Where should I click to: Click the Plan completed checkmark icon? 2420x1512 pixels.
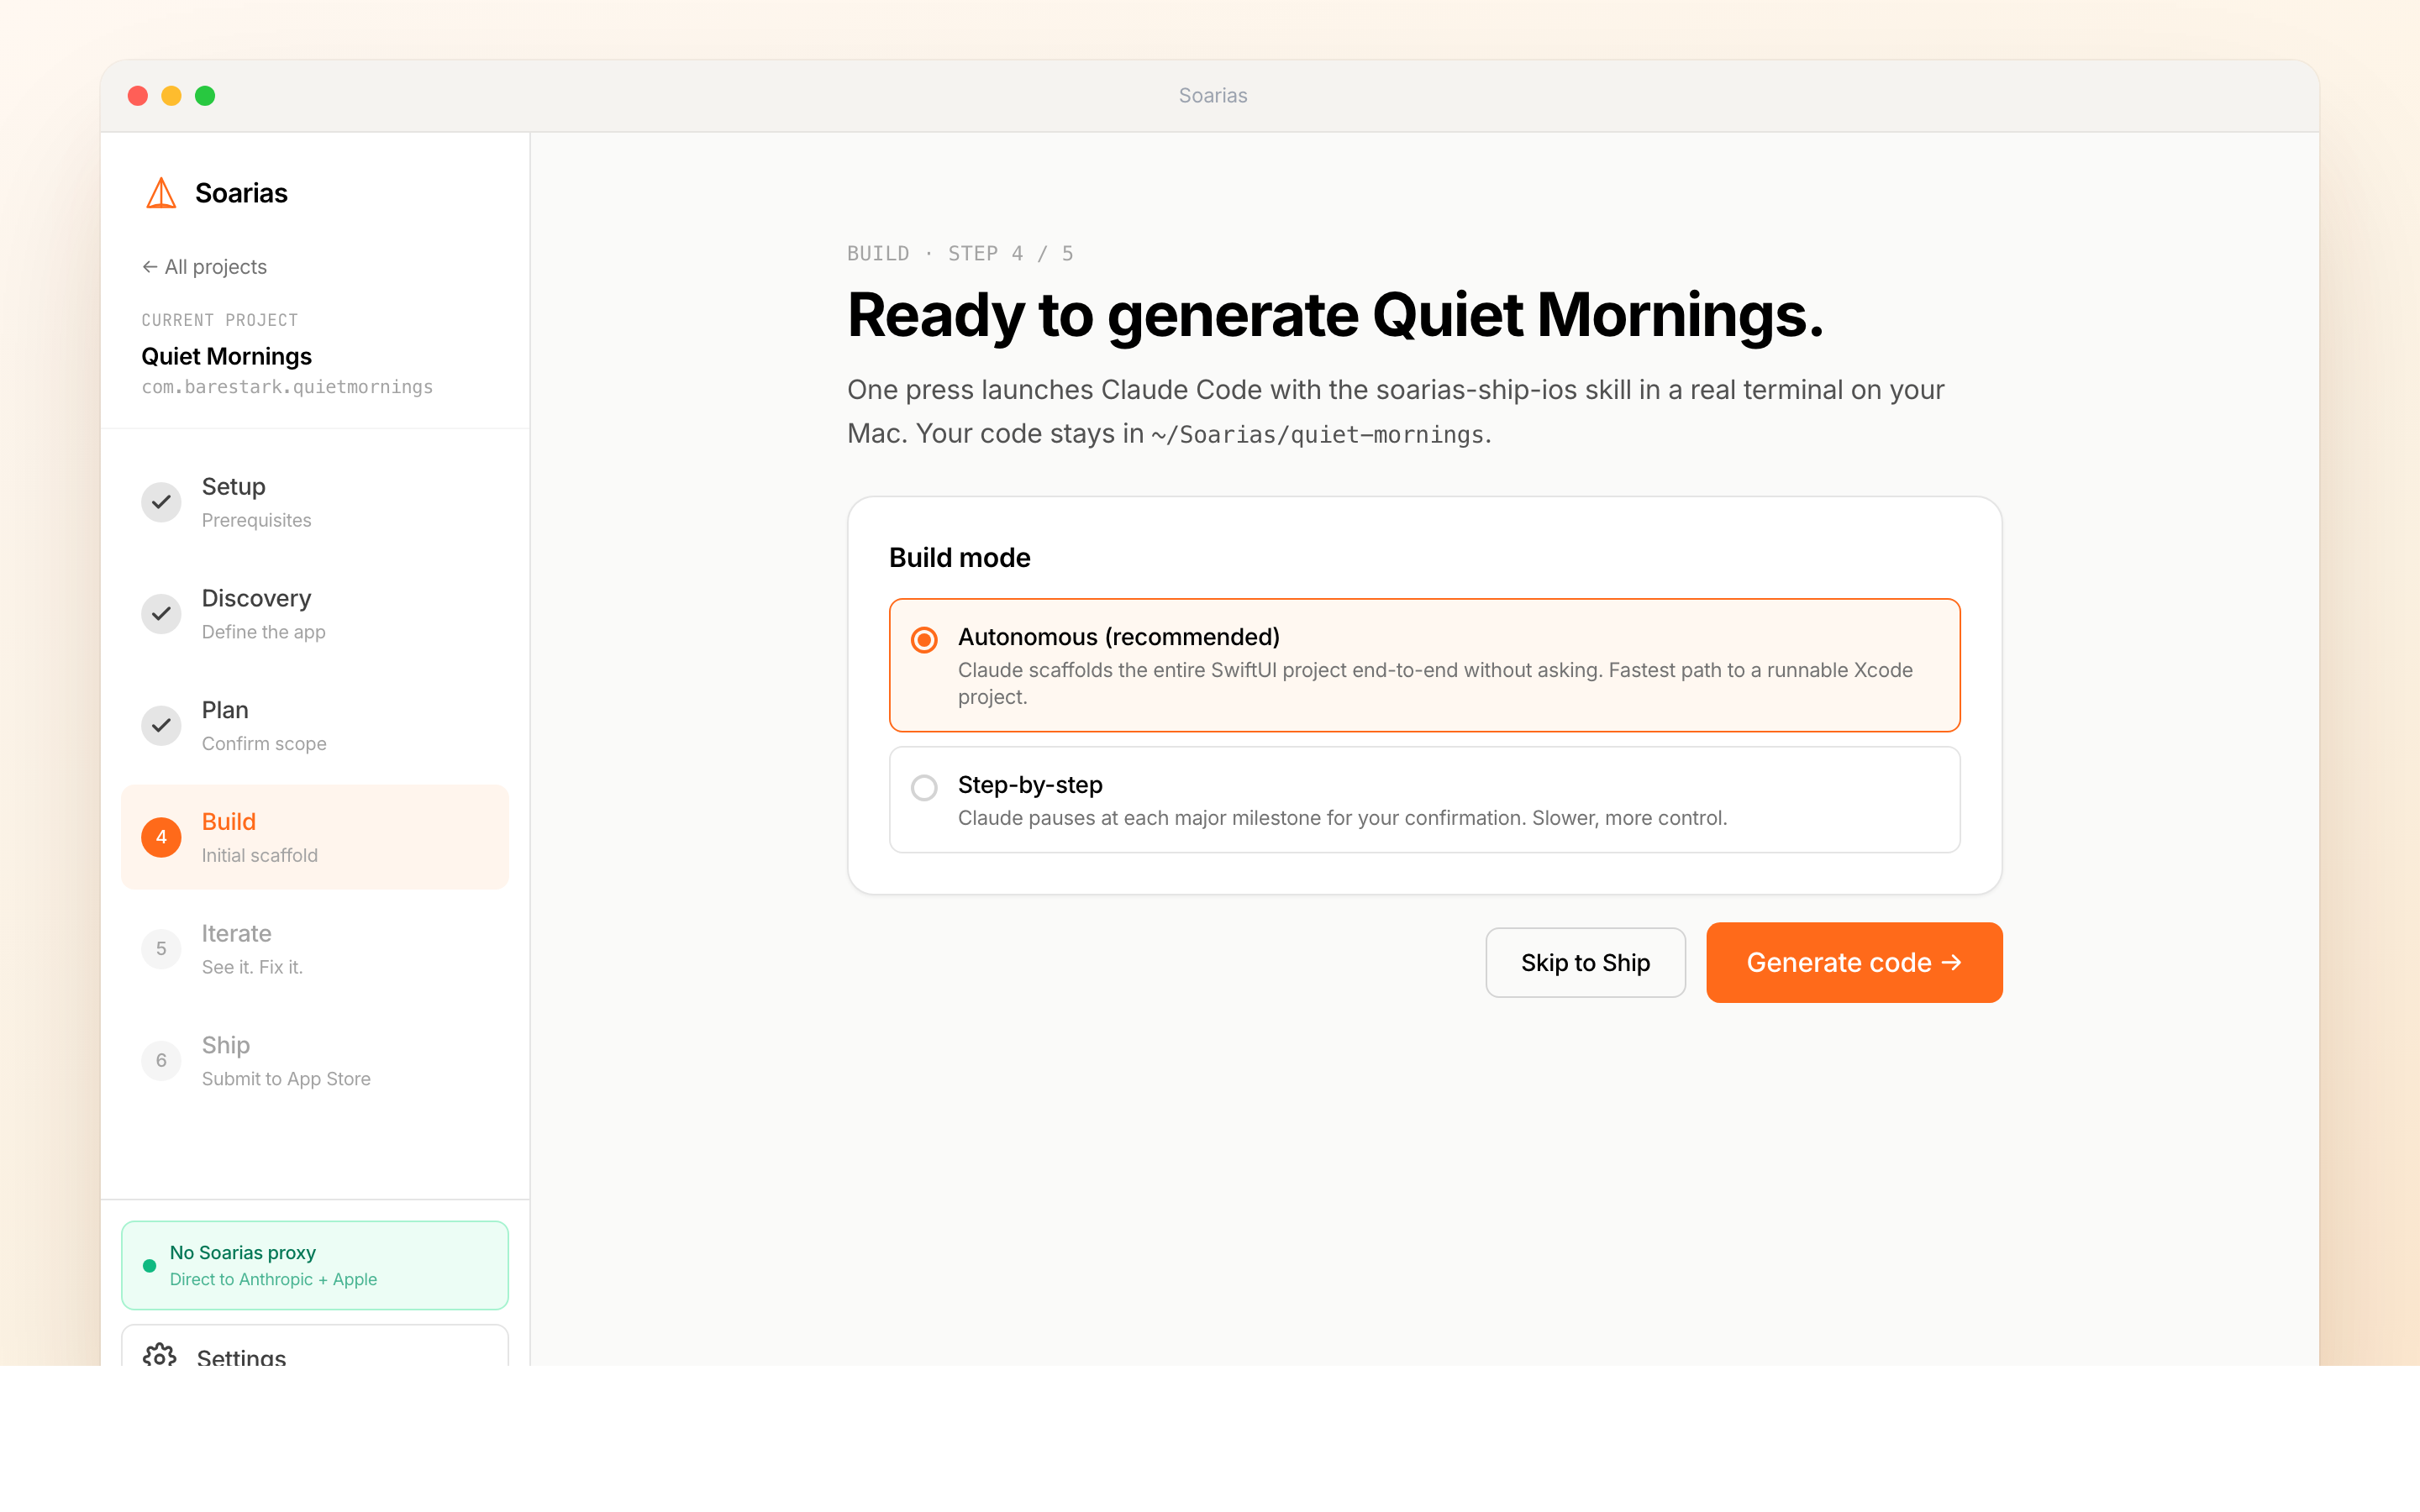(161, 726)
